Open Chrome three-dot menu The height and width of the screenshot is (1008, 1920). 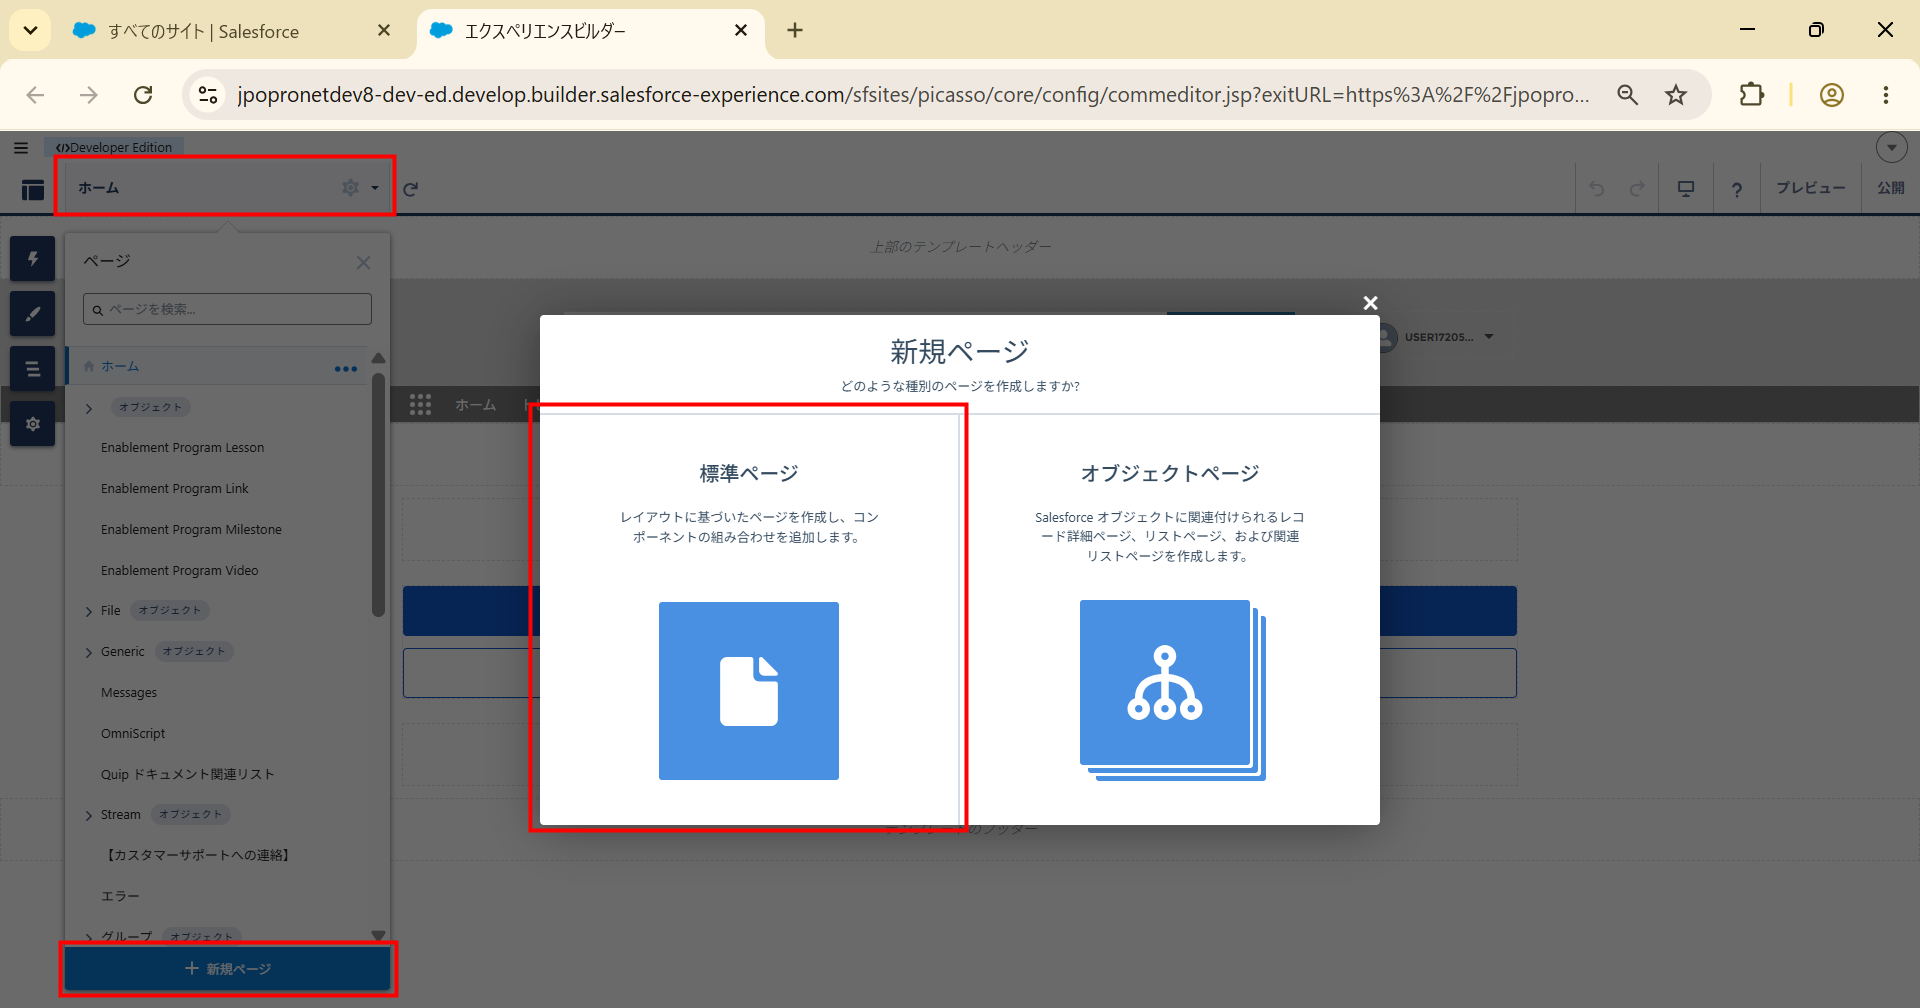click(1885, 94)
